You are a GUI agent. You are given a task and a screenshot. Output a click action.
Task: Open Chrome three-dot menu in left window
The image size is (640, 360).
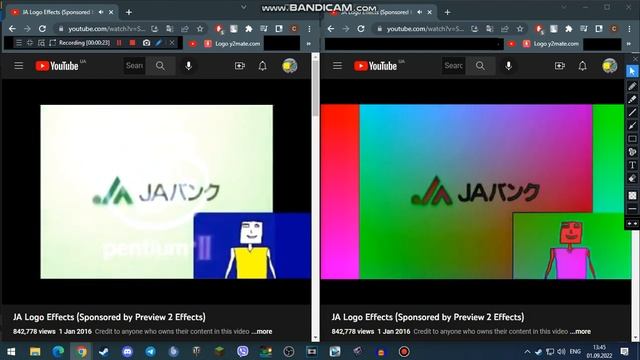click(309, 29)
